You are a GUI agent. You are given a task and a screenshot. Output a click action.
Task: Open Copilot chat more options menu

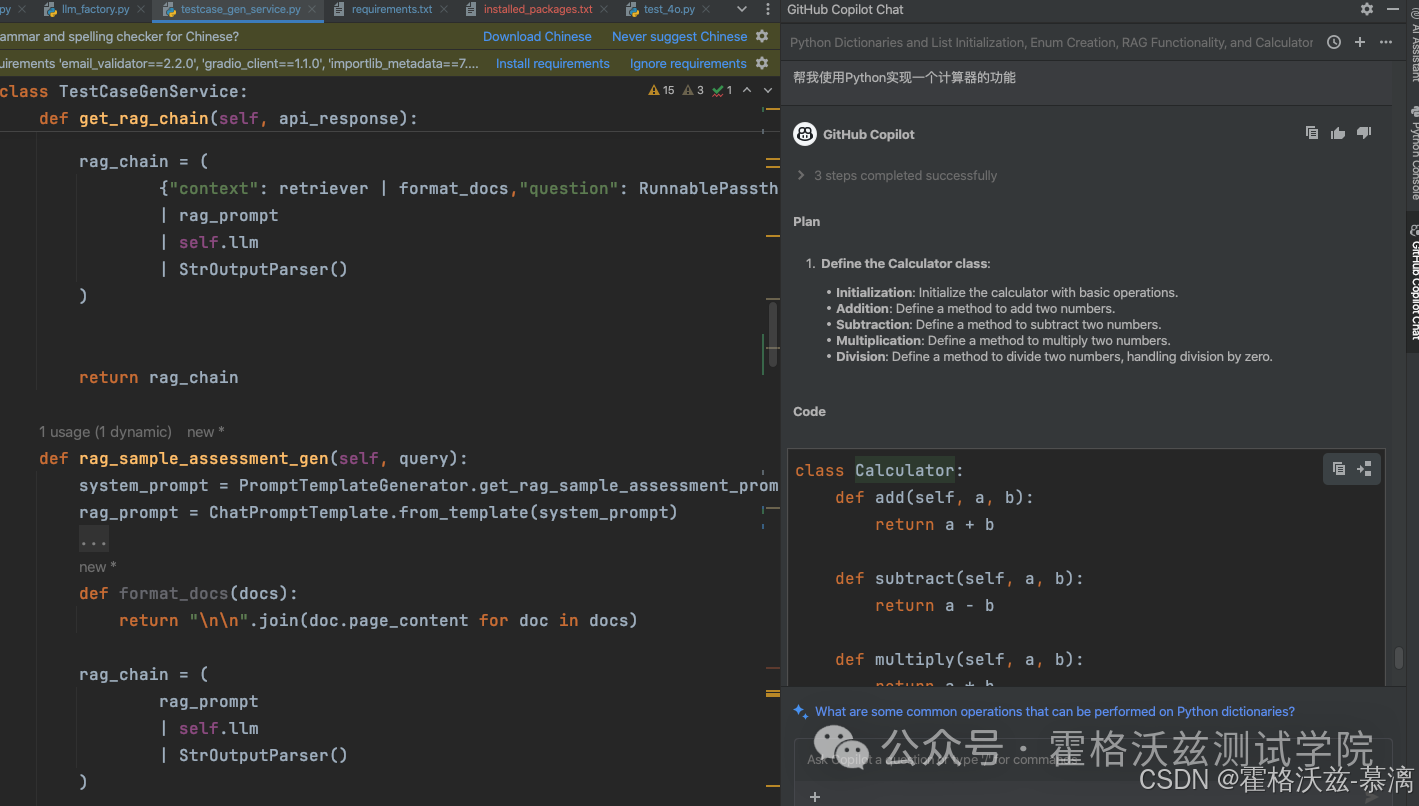pos(1385,42)
